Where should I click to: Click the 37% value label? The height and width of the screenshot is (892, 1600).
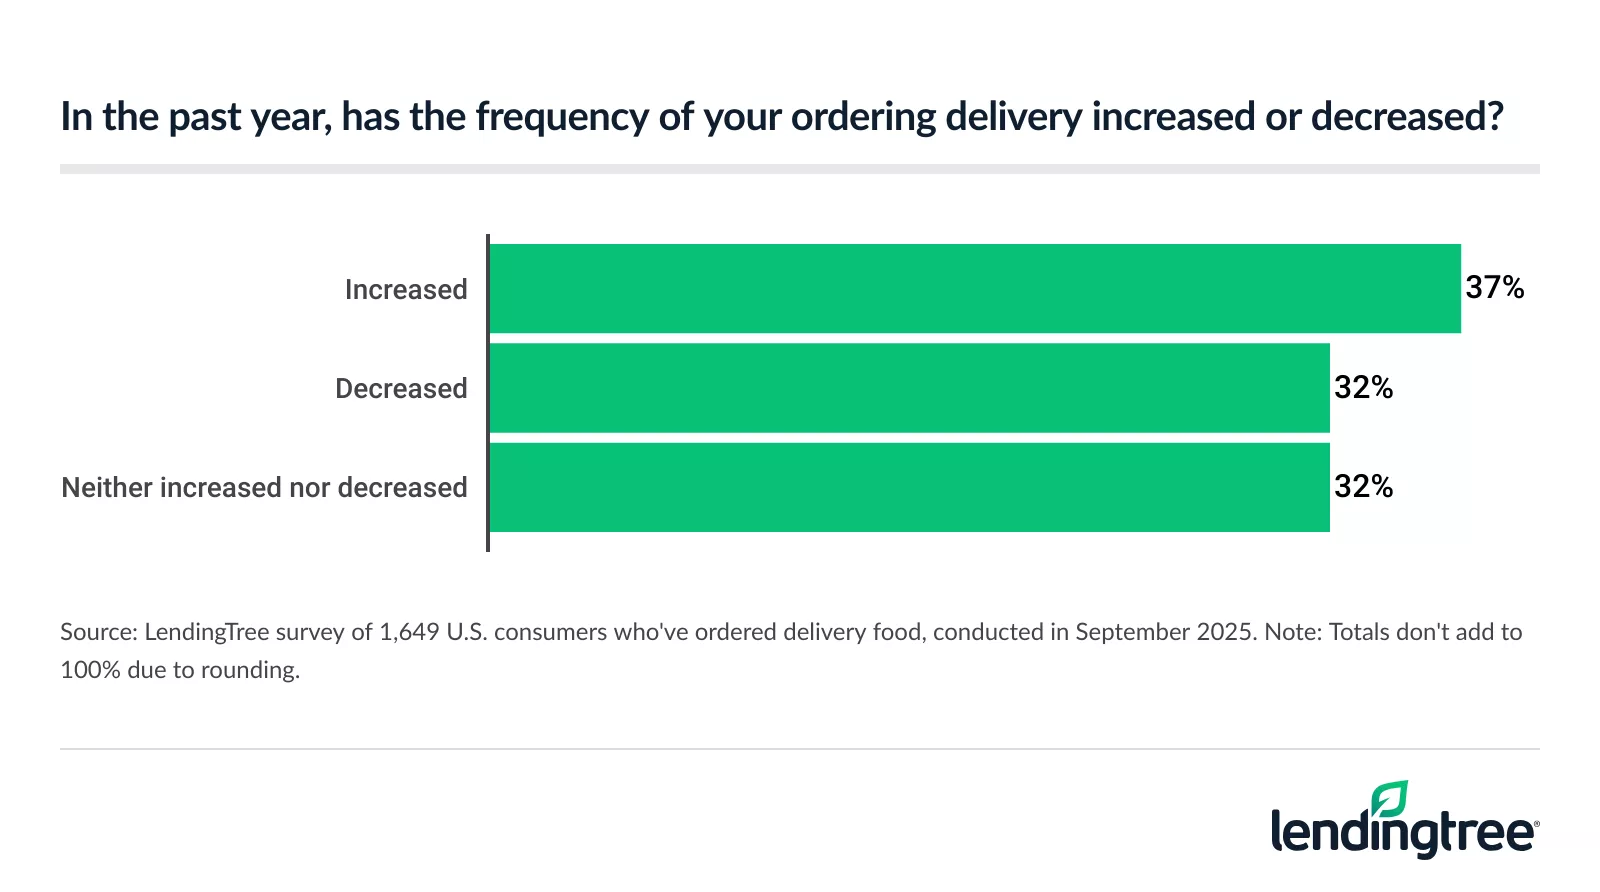pos(1494,288)
